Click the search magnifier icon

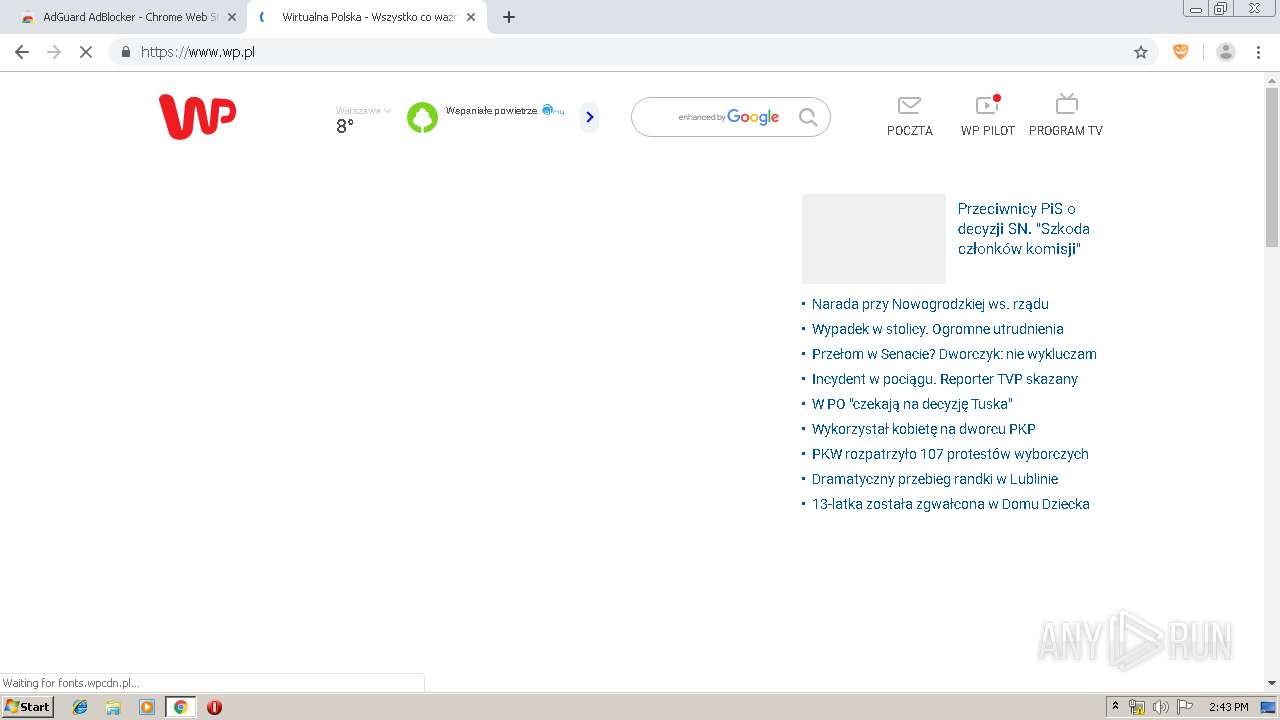click(x=808, y=117)
